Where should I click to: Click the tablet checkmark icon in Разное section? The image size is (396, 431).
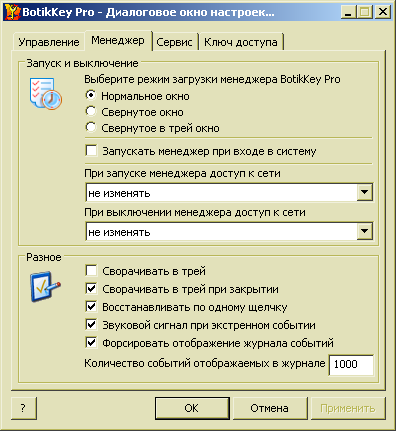45,287
